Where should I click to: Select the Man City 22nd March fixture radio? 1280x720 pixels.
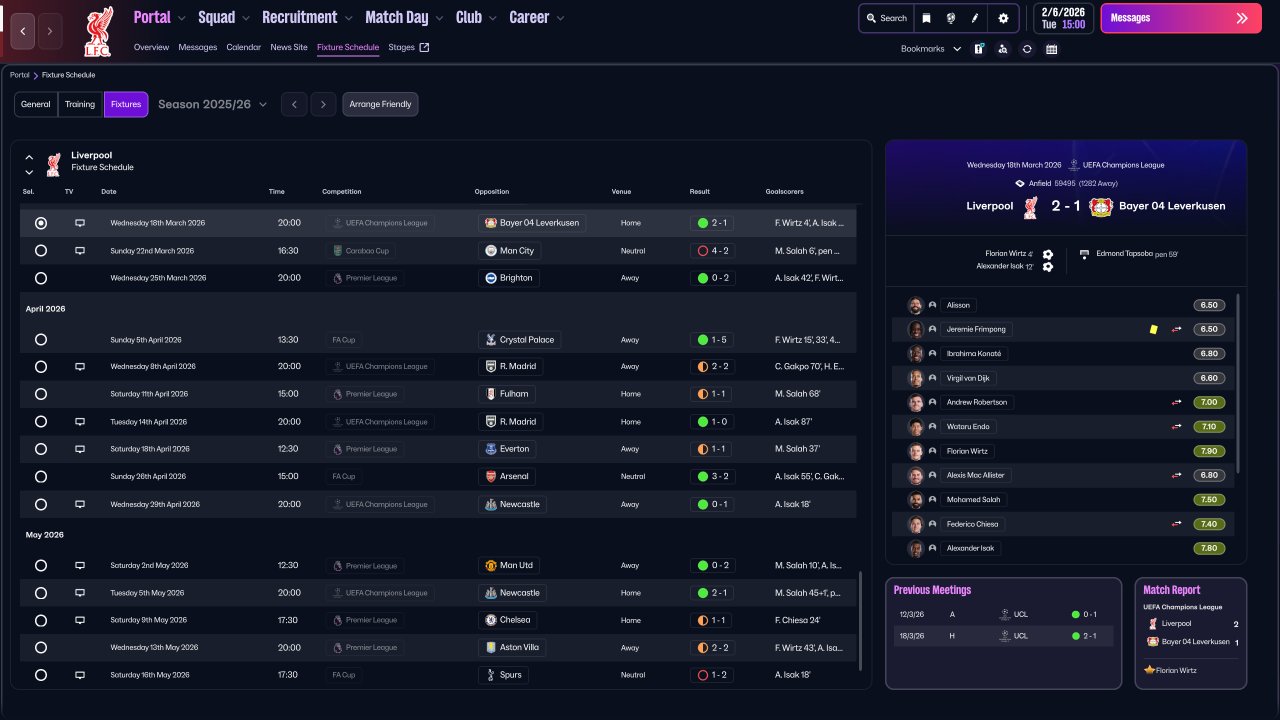[41, 251]
